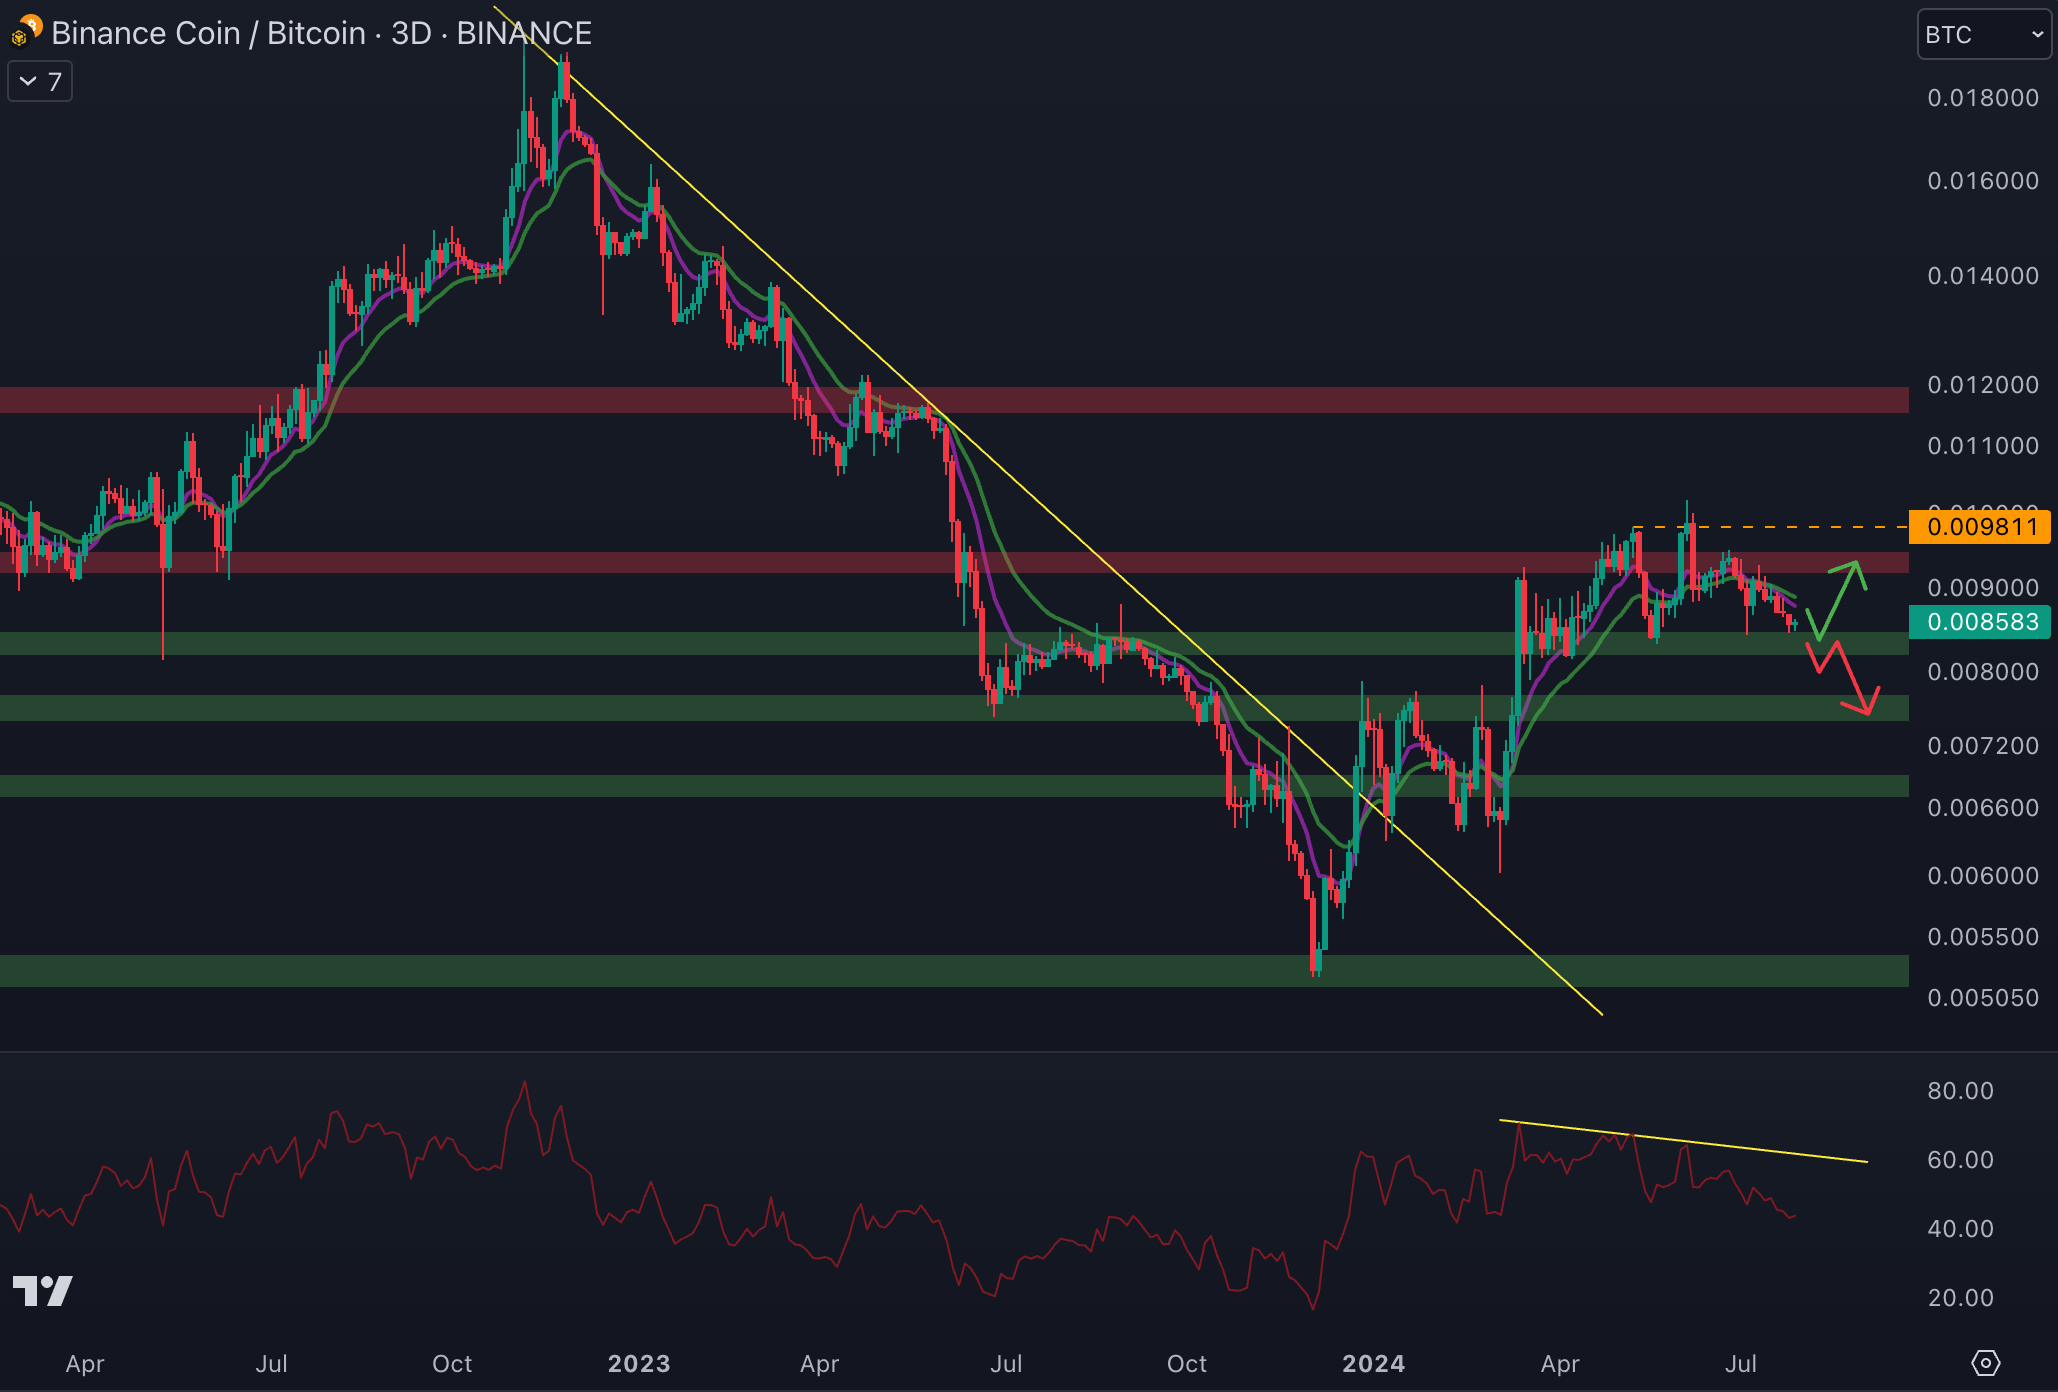2058x1392 pixels.
Task: Open the BTC currency dropdown
Action: click(x=1983, y=35)
